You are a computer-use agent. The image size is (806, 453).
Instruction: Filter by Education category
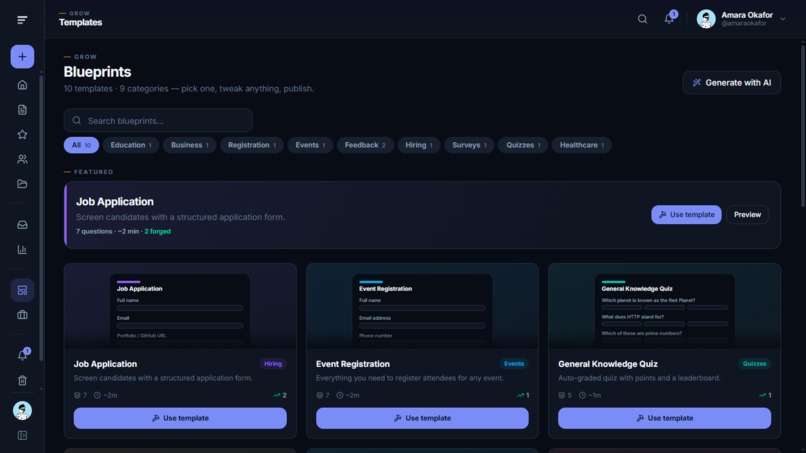click(131, 145)
